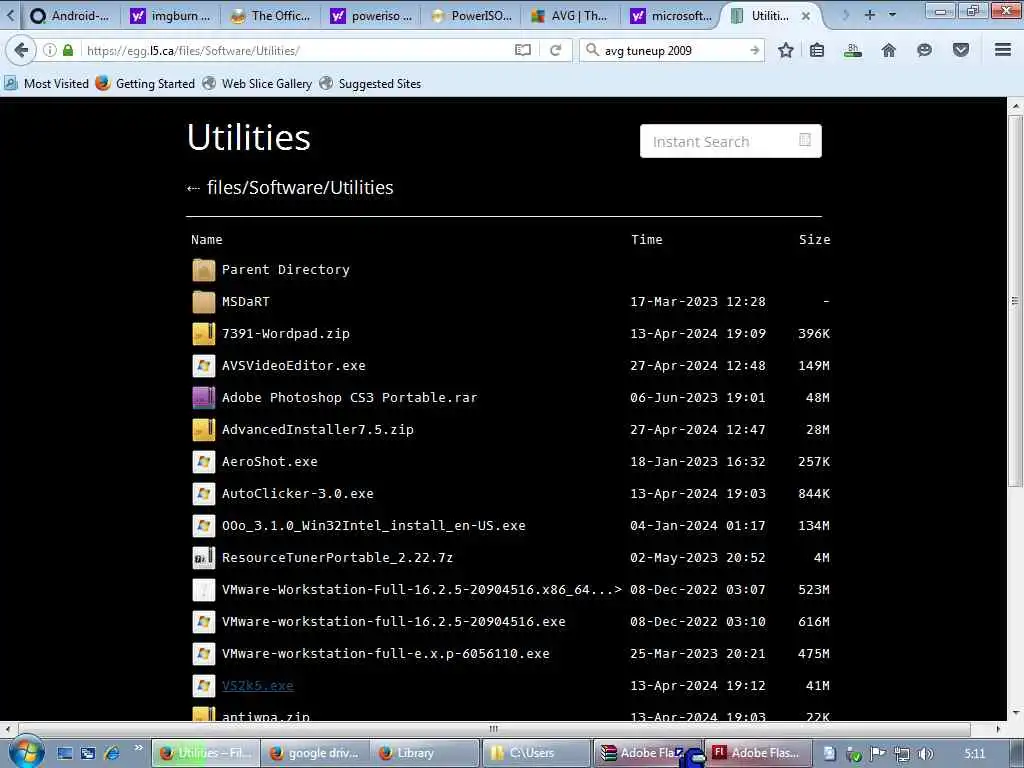The width and height of the screenshot is (1024, 768).
Task: Click the AVSVideoEditor.exe file icon
Action: [204, 366]
